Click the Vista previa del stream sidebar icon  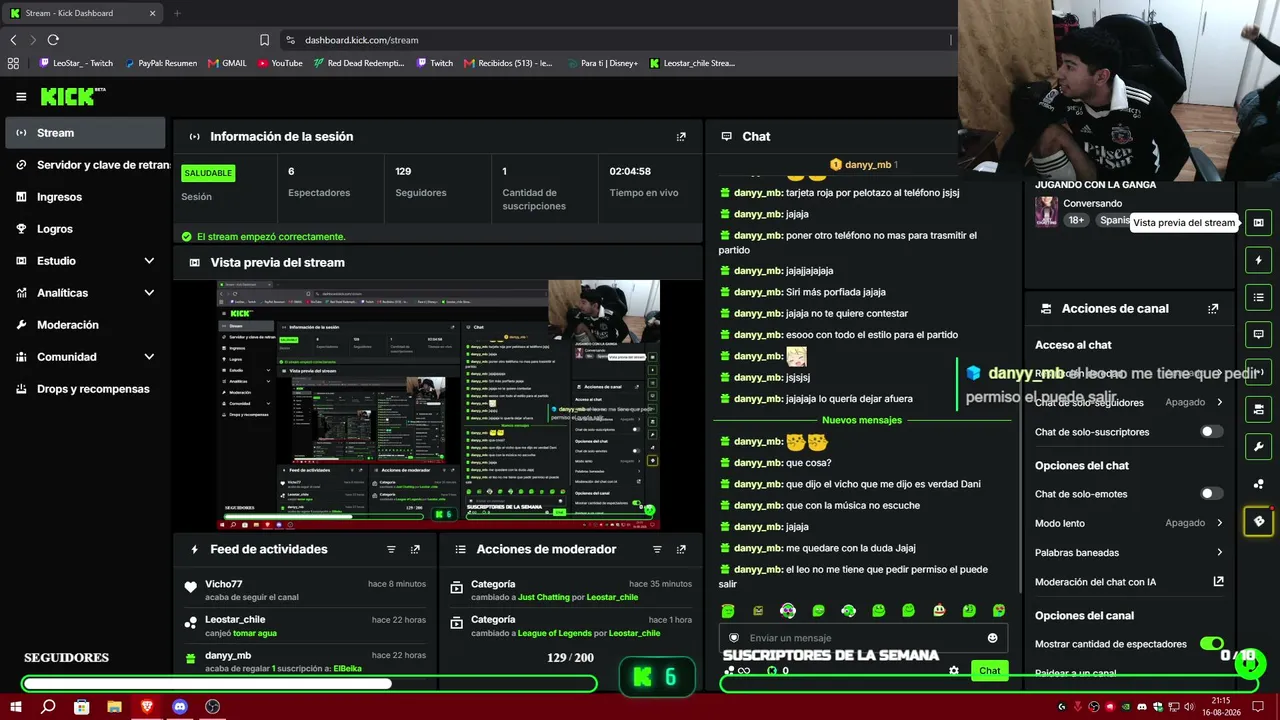[x=1258, y=223]
